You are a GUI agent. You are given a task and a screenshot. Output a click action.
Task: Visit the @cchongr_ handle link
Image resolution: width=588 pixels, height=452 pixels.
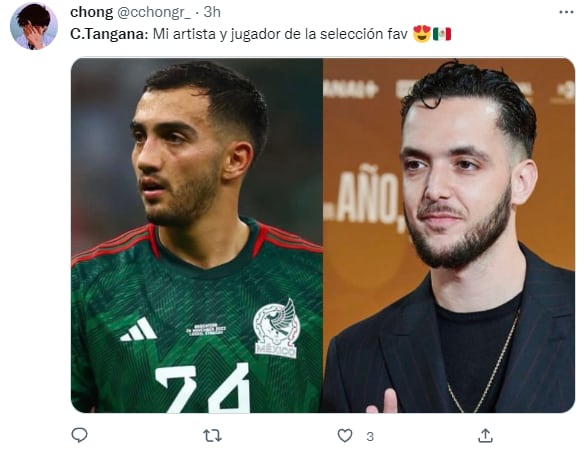point(154,12)
